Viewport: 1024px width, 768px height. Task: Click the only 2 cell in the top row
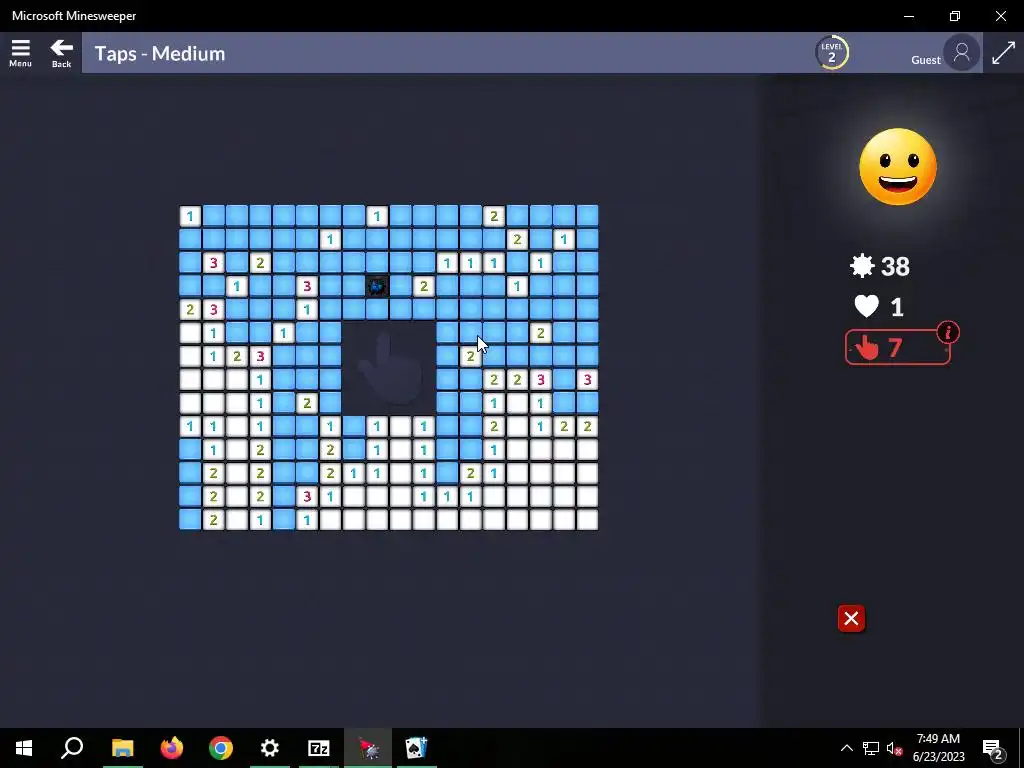point(494,216)
